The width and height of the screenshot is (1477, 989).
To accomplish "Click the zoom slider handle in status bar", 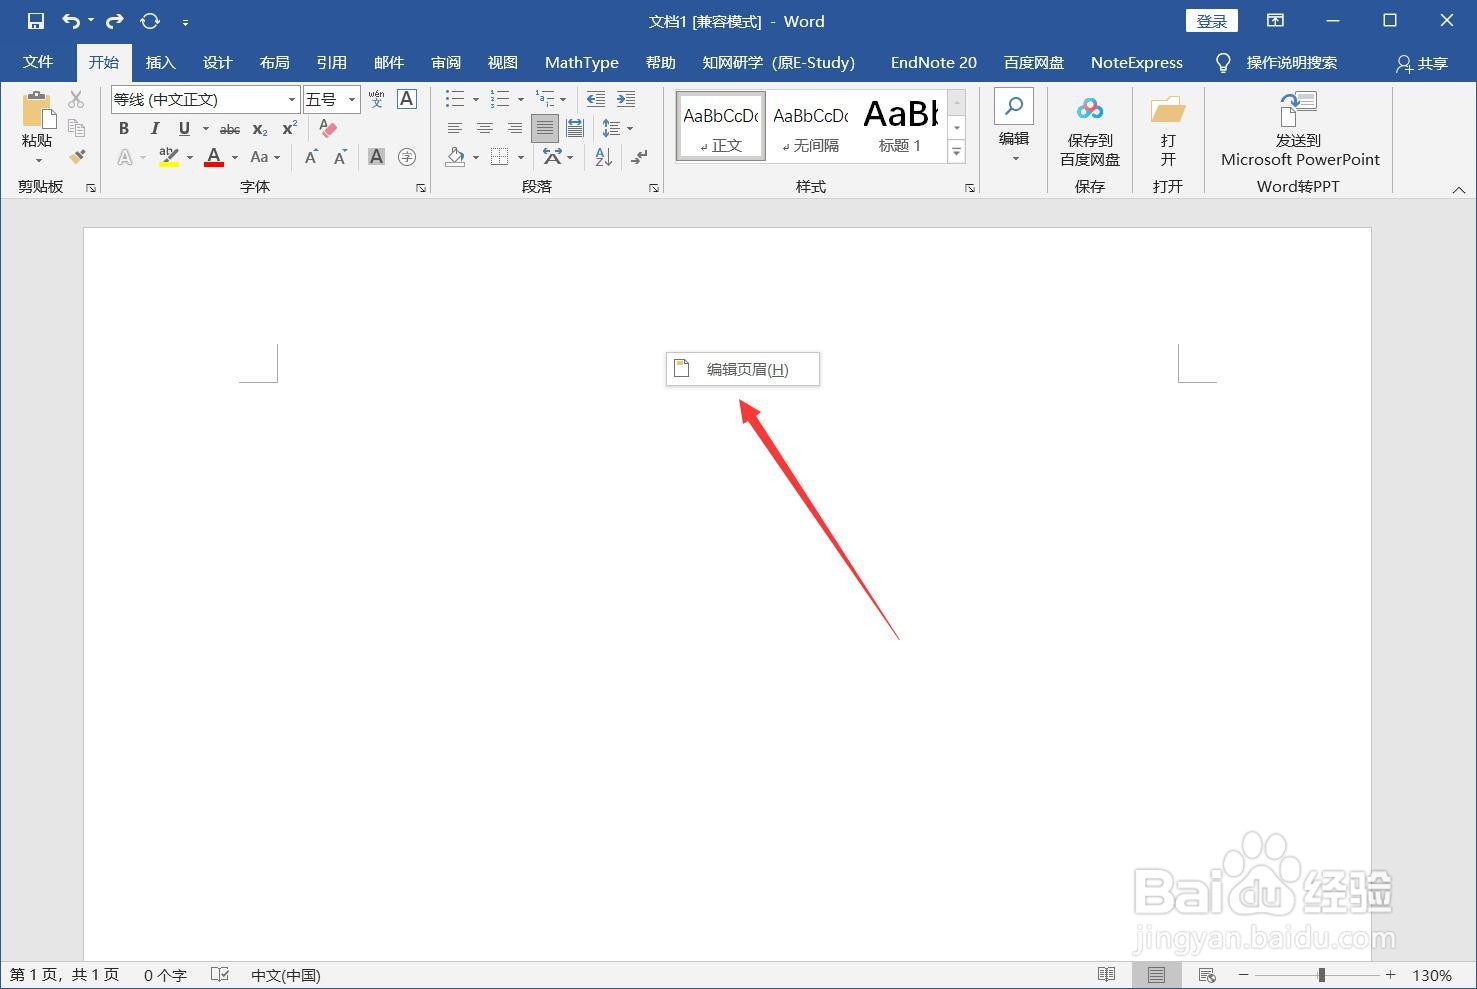I will 1321,975.
